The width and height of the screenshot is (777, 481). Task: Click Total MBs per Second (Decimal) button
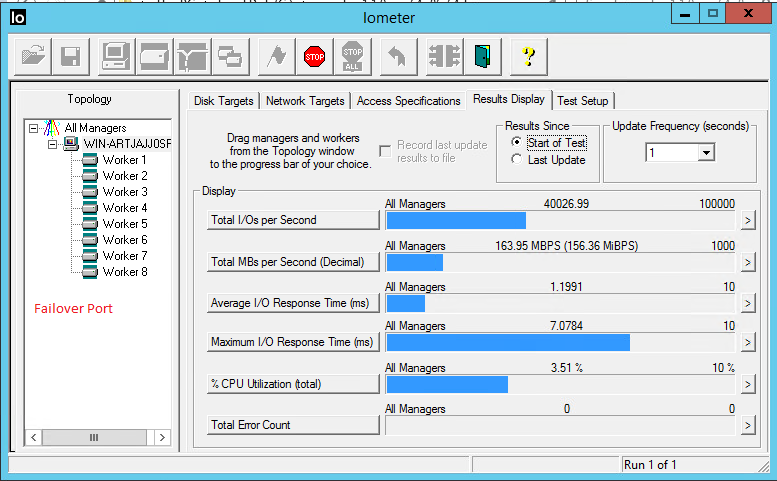click(293, 262)
